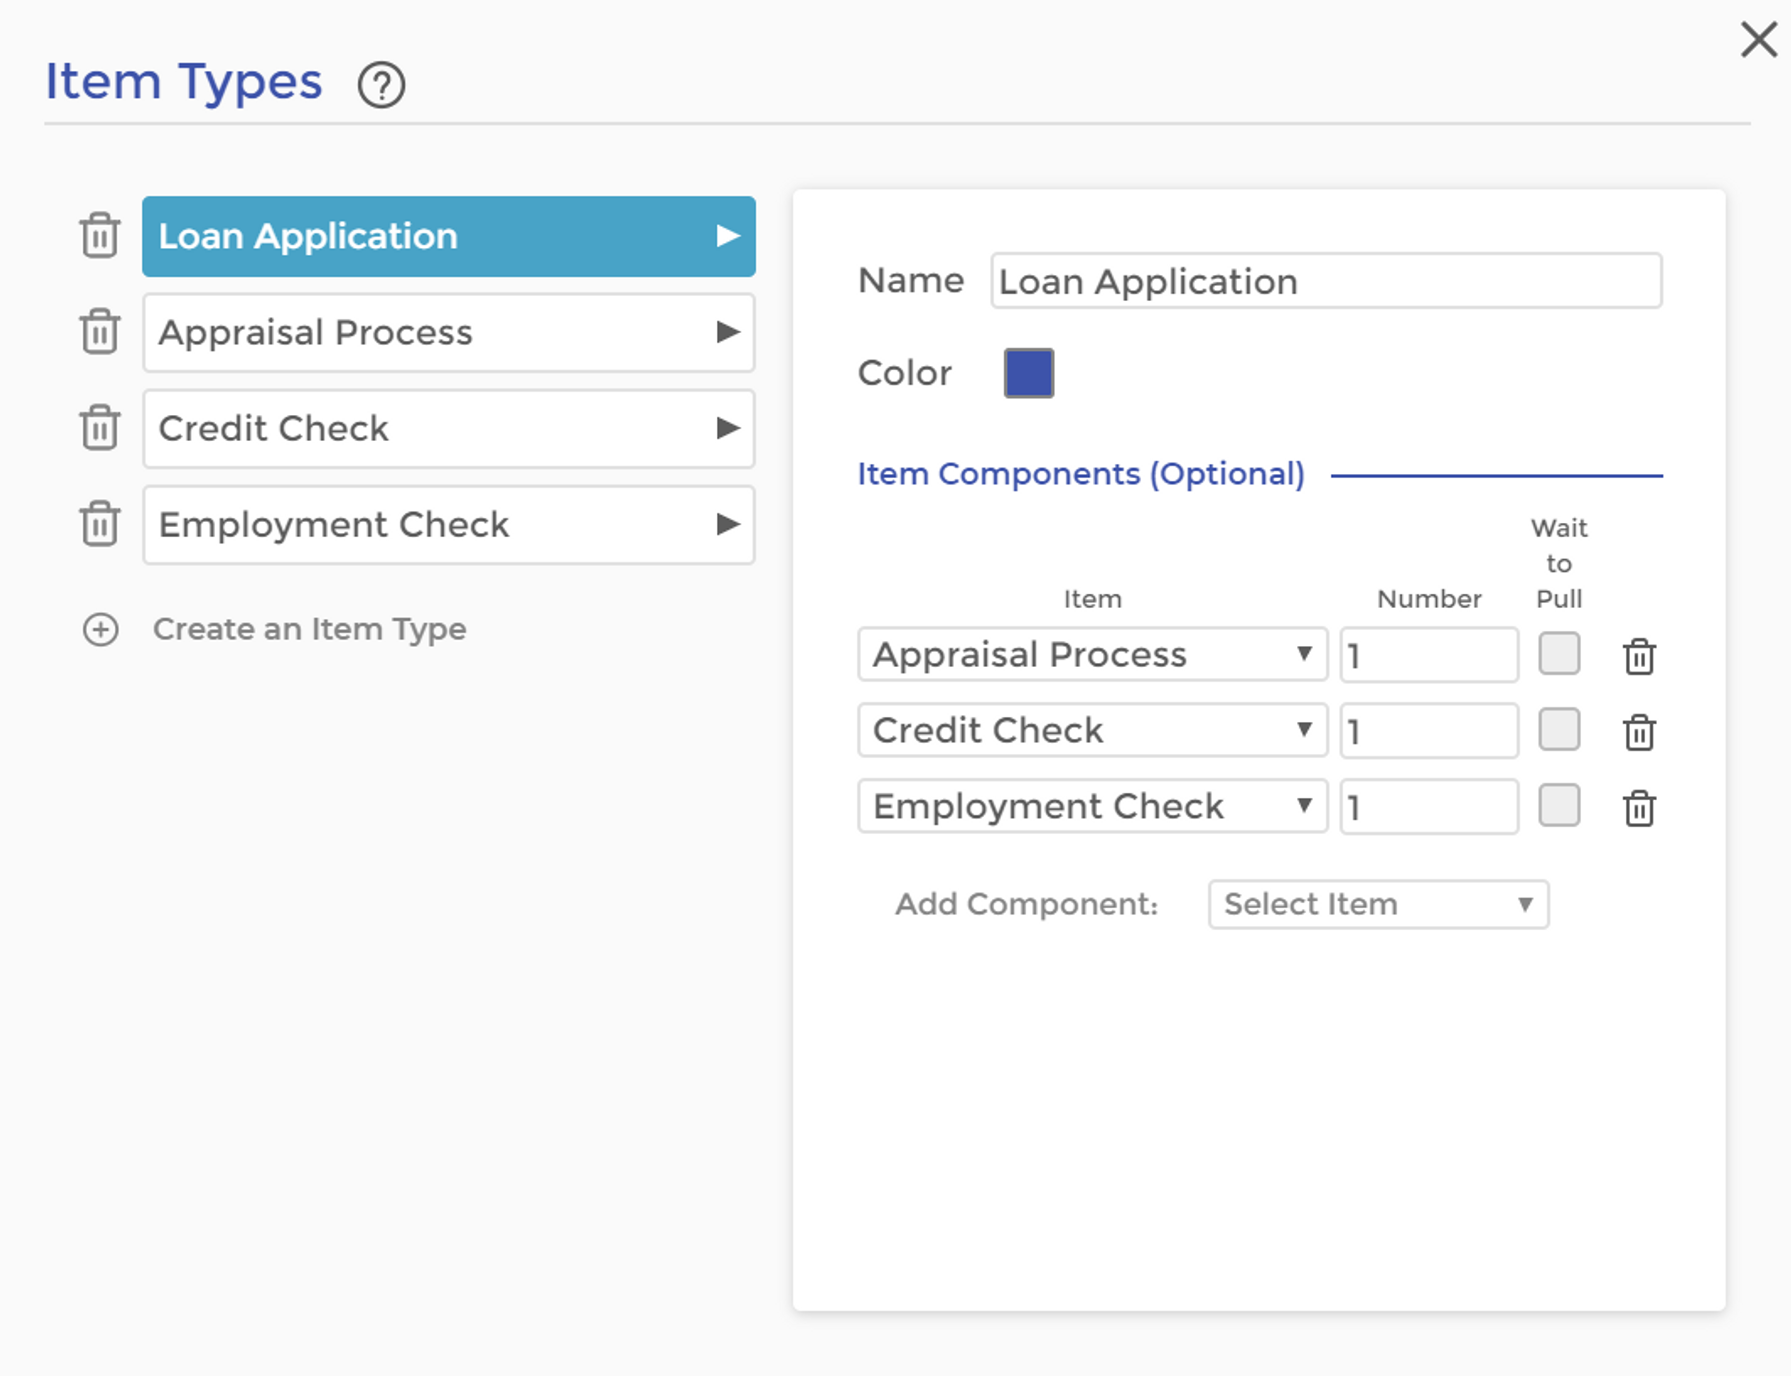Select Employment Check in item types list

tap(448, 524)
